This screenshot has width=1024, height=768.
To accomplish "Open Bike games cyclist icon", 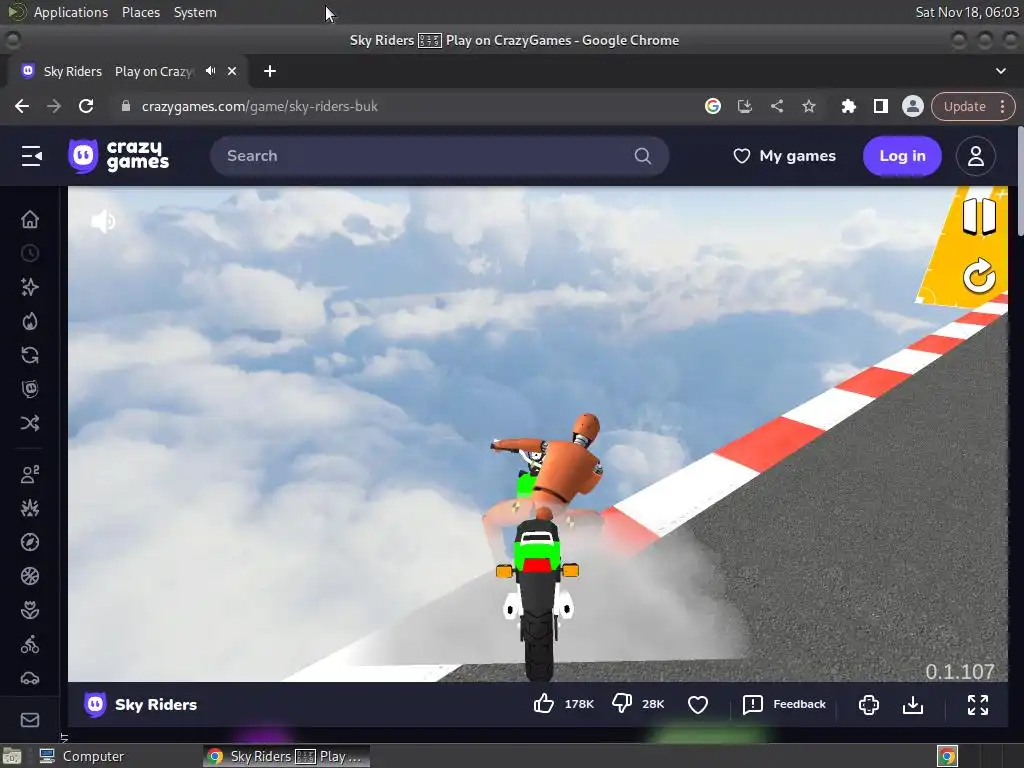I will (x=30, y=645).
